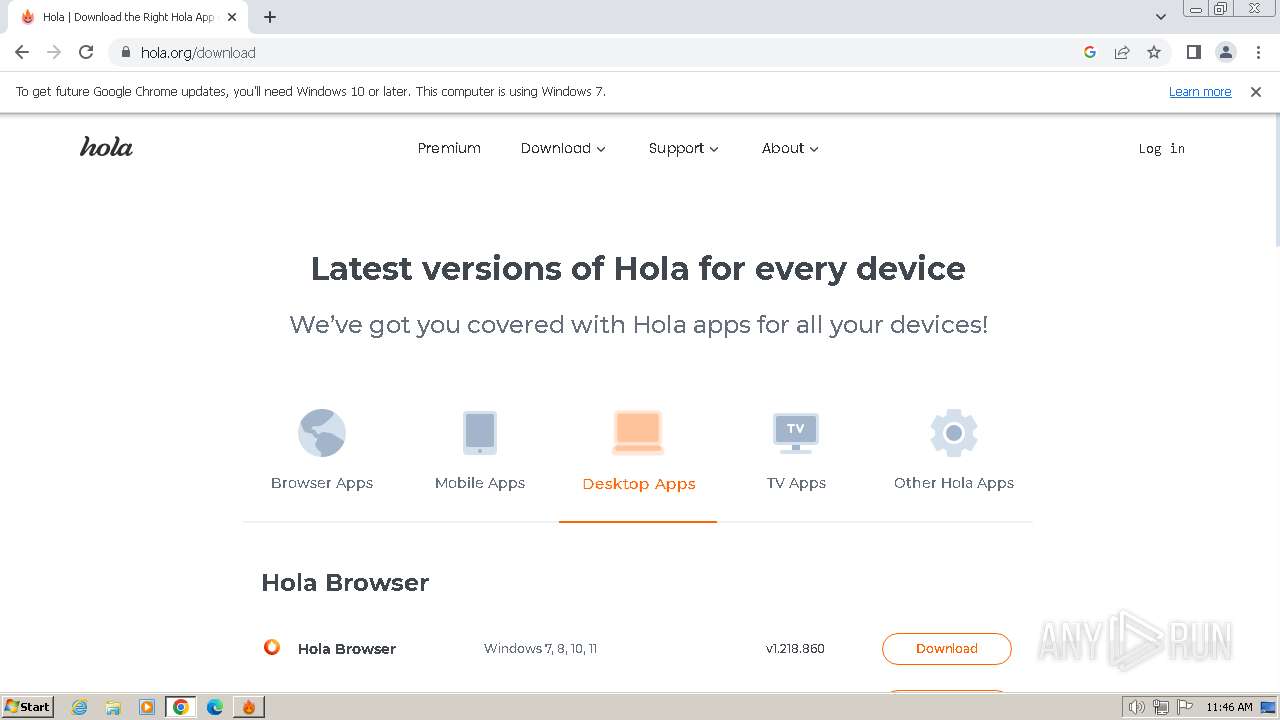Select the Browser Apps globe icon

pos(322,433)
